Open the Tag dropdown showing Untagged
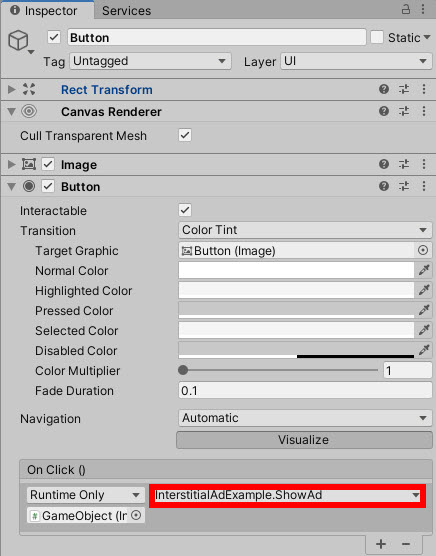 click(x=150, y=61)
